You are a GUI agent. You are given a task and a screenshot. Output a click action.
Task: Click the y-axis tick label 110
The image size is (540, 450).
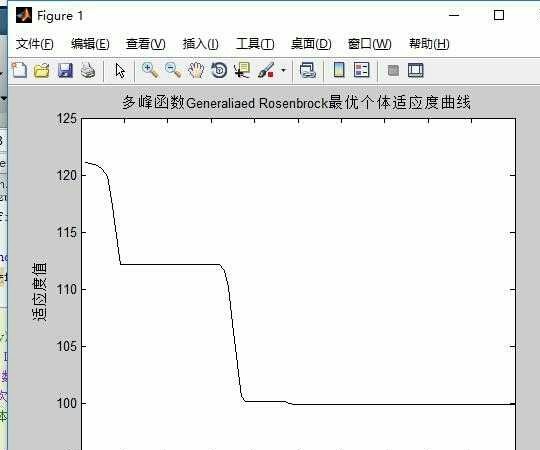pos(67,289)
